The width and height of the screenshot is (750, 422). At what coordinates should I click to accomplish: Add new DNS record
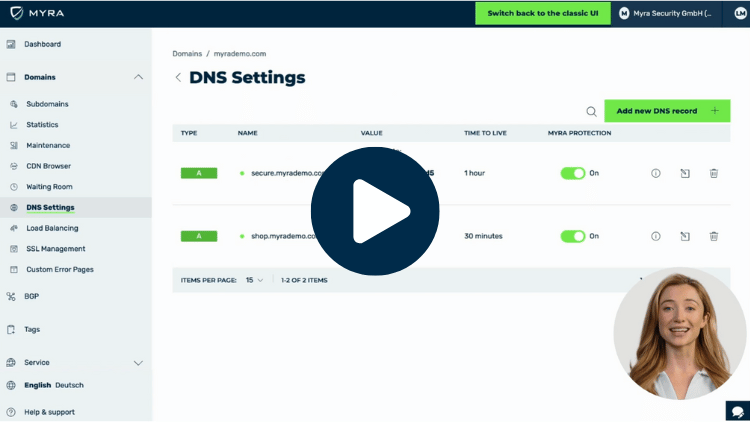[x=667, y=111]
